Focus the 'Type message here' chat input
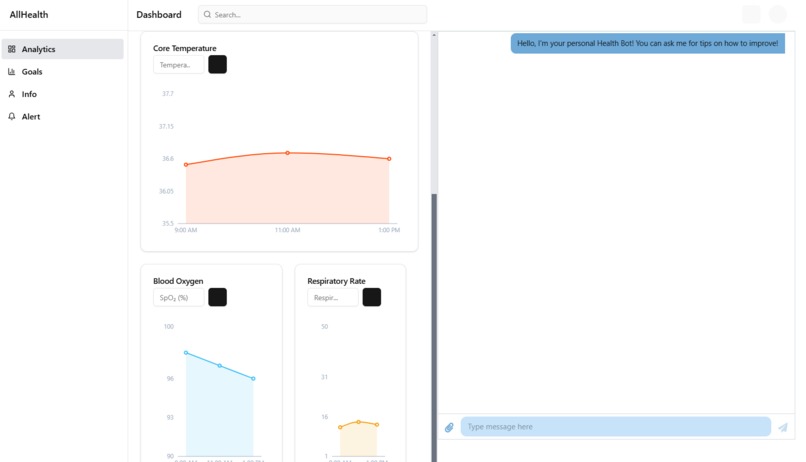Viewport: 806px width, 462px height. (615, 427)
